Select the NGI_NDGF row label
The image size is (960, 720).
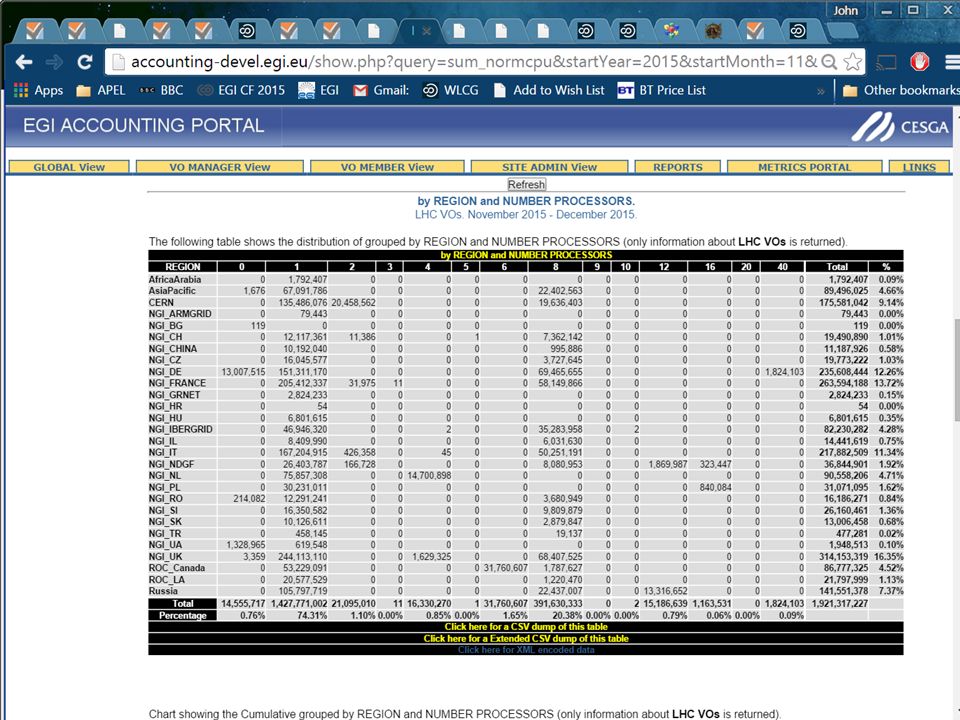tap(171, 464)
